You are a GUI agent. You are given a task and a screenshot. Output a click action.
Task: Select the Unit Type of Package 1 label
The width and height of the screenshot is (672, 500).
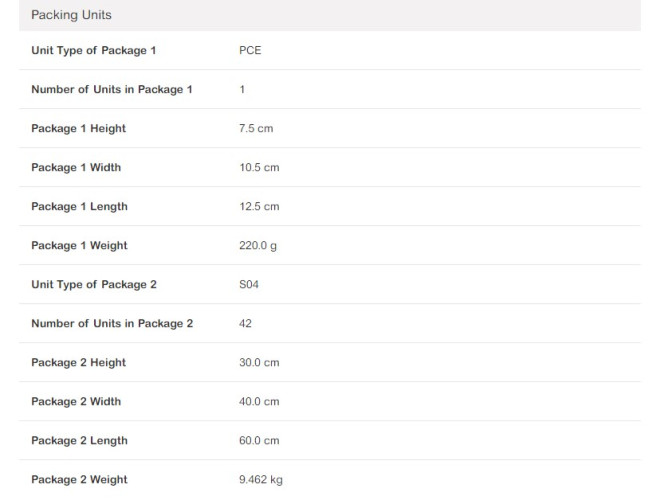94,50
